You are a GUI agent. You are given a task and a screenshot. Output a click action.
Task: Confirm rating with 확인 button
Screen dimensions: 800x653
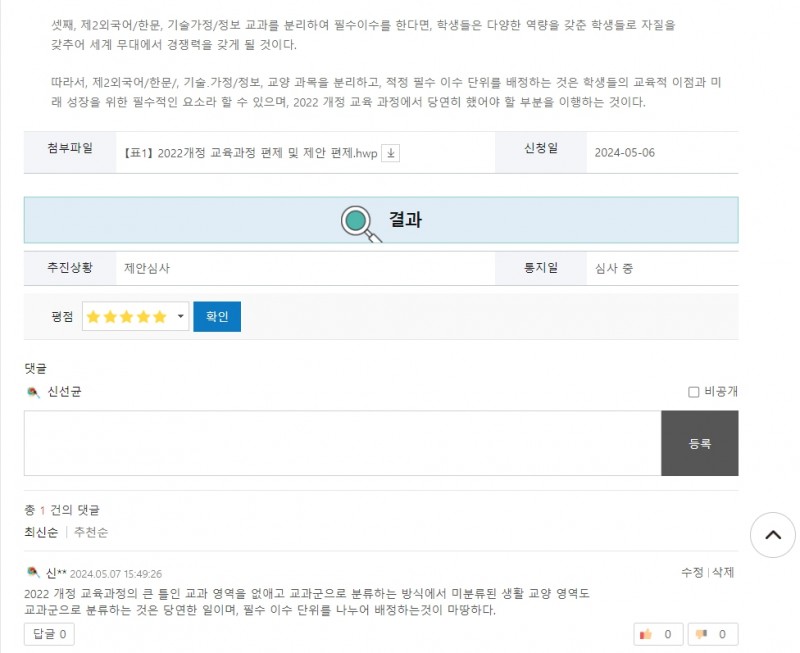click(217, 316)
